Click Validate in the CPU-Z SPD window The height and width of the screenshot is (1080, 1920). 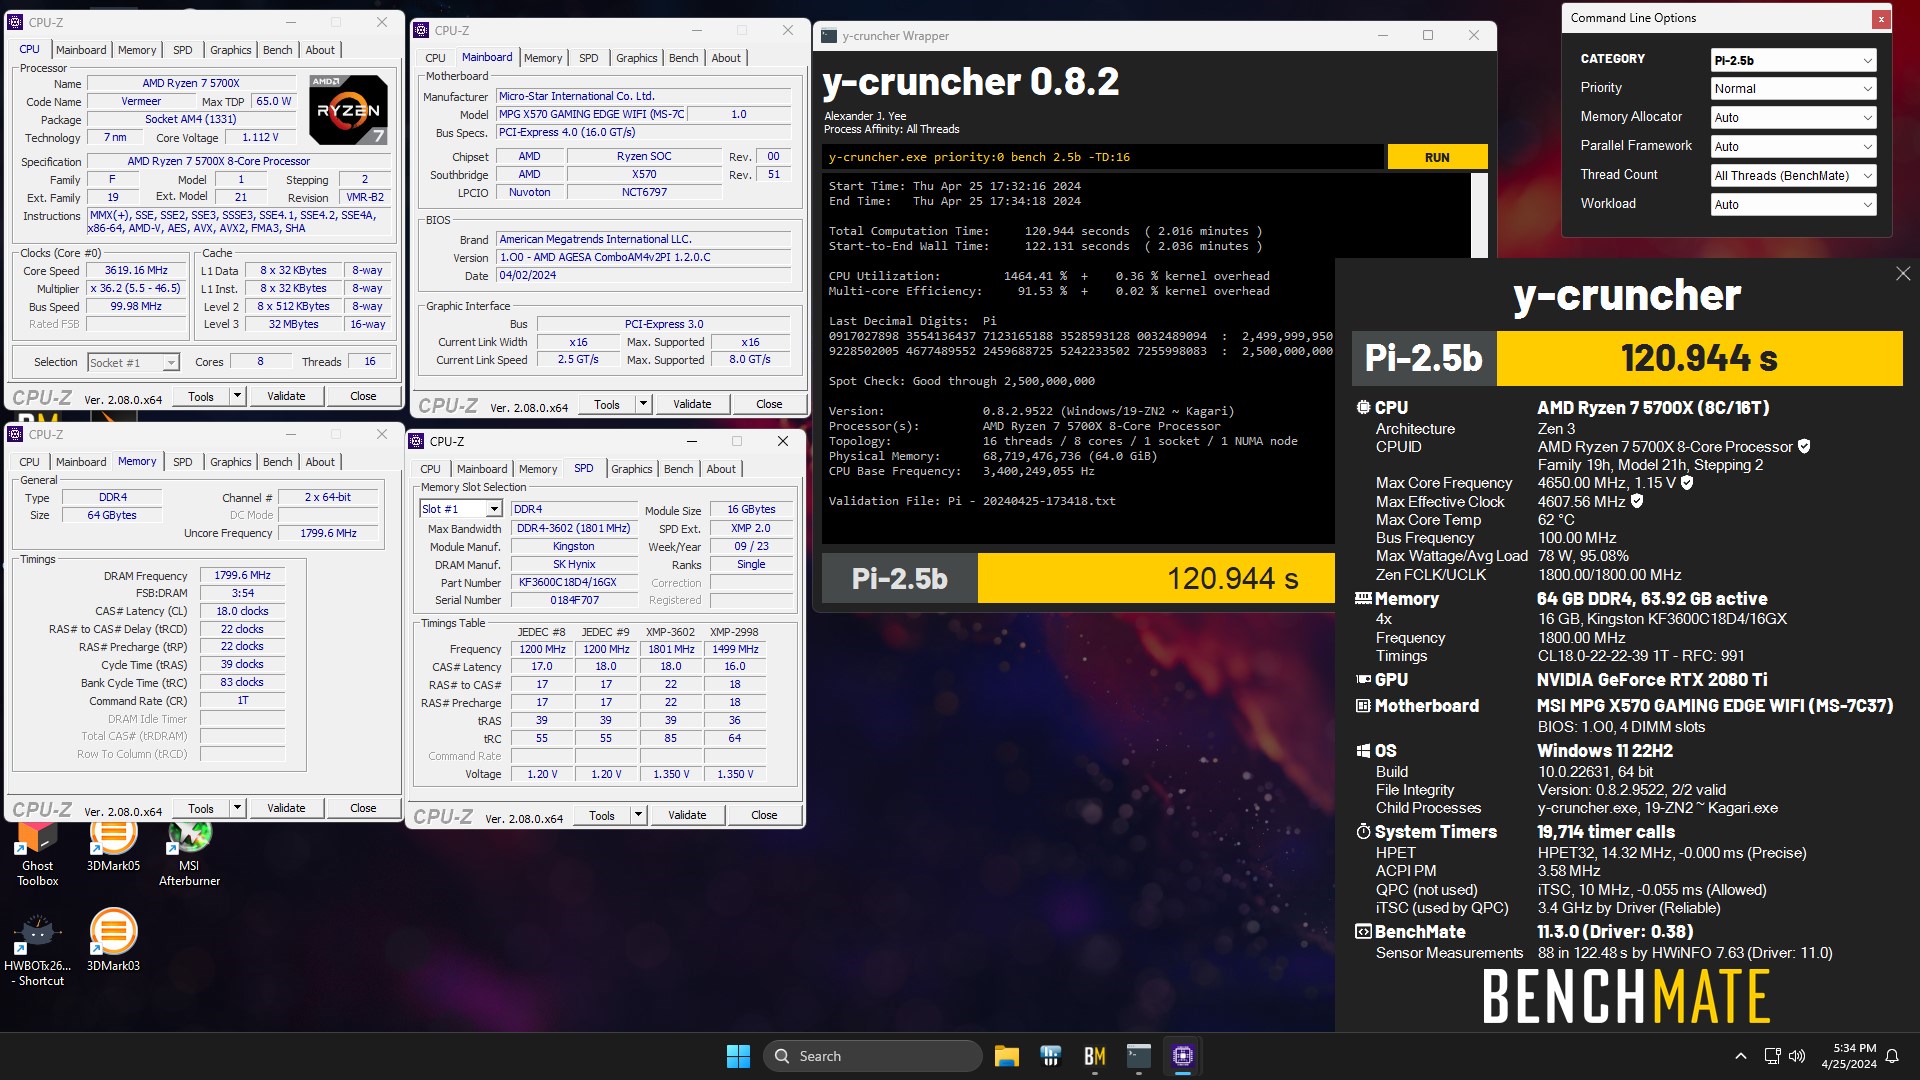687,815
